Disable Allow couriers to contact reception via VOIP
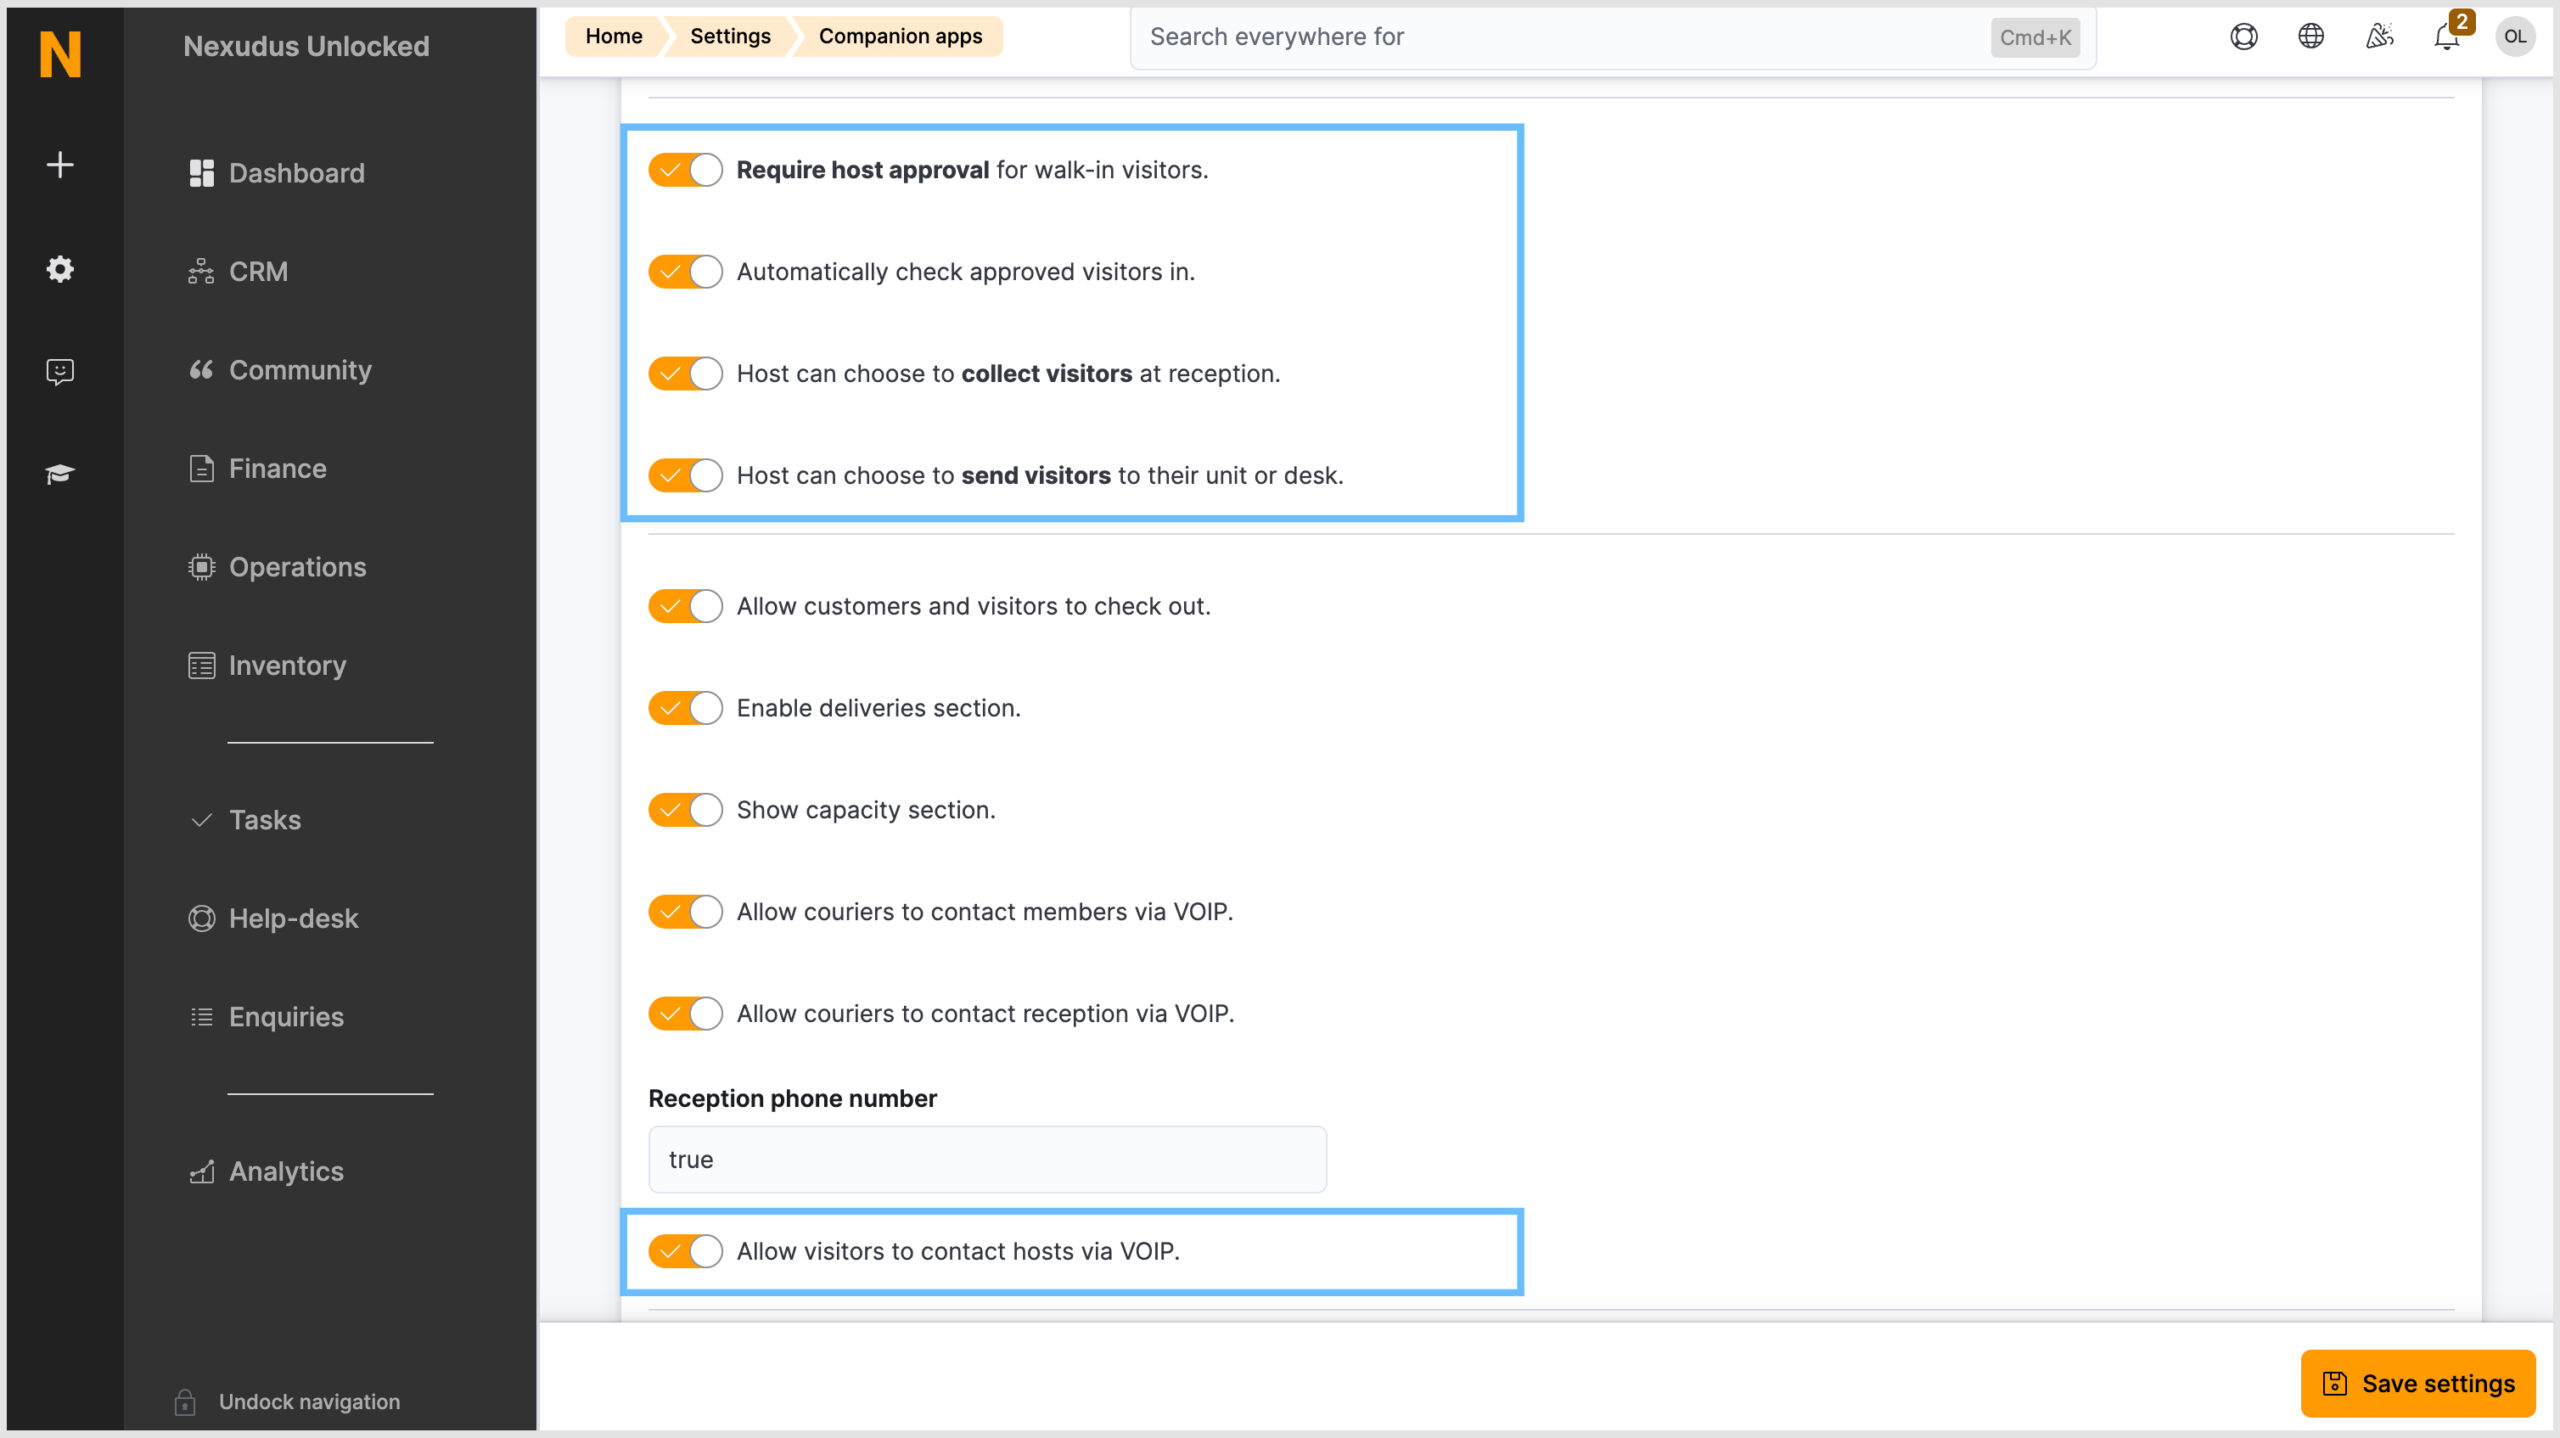This screenshot has width=2560, height=1438. coord(684,1013)
